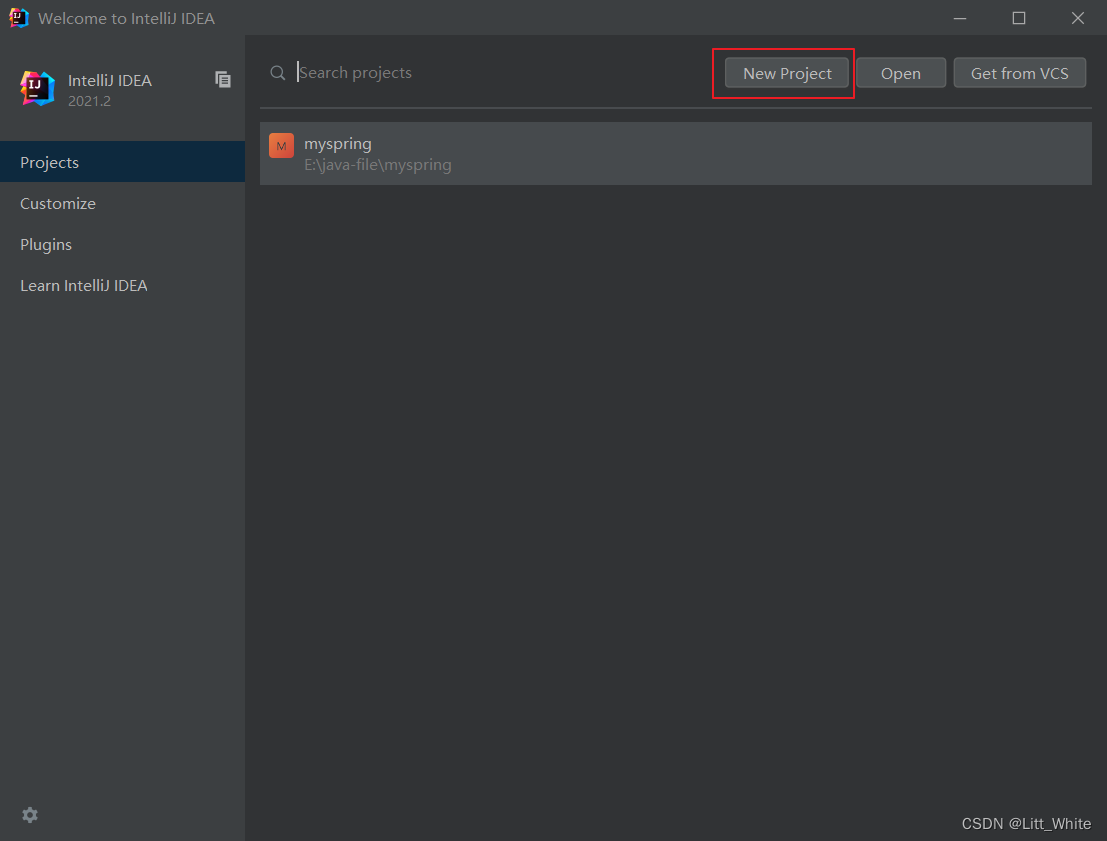The image size is (1107, 841).
Task: Click the search magnifier icon
Action: (x=277, y=73)
